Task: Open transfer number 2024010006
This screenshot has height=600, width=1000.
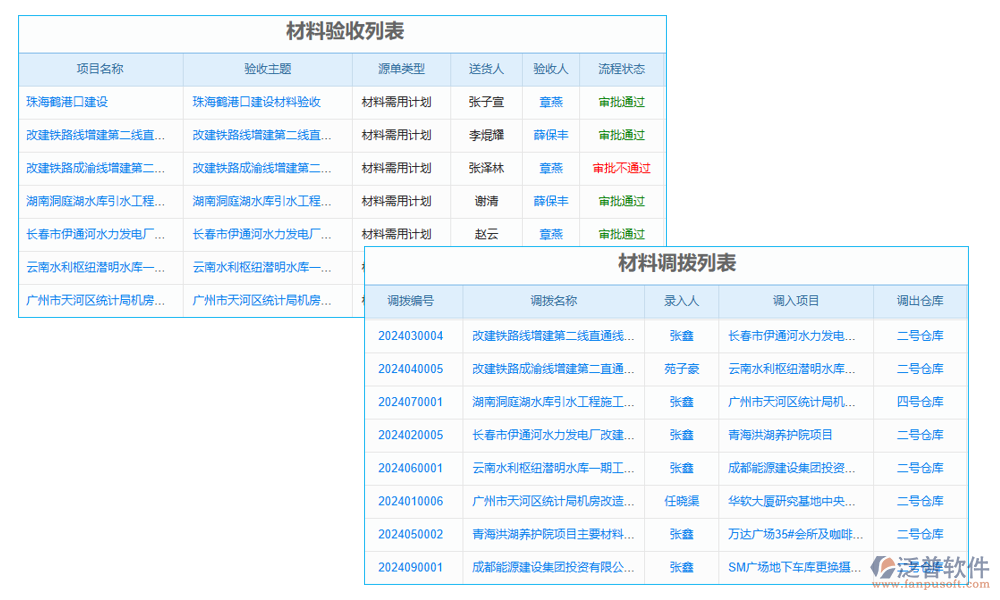Action: (414, 501)
